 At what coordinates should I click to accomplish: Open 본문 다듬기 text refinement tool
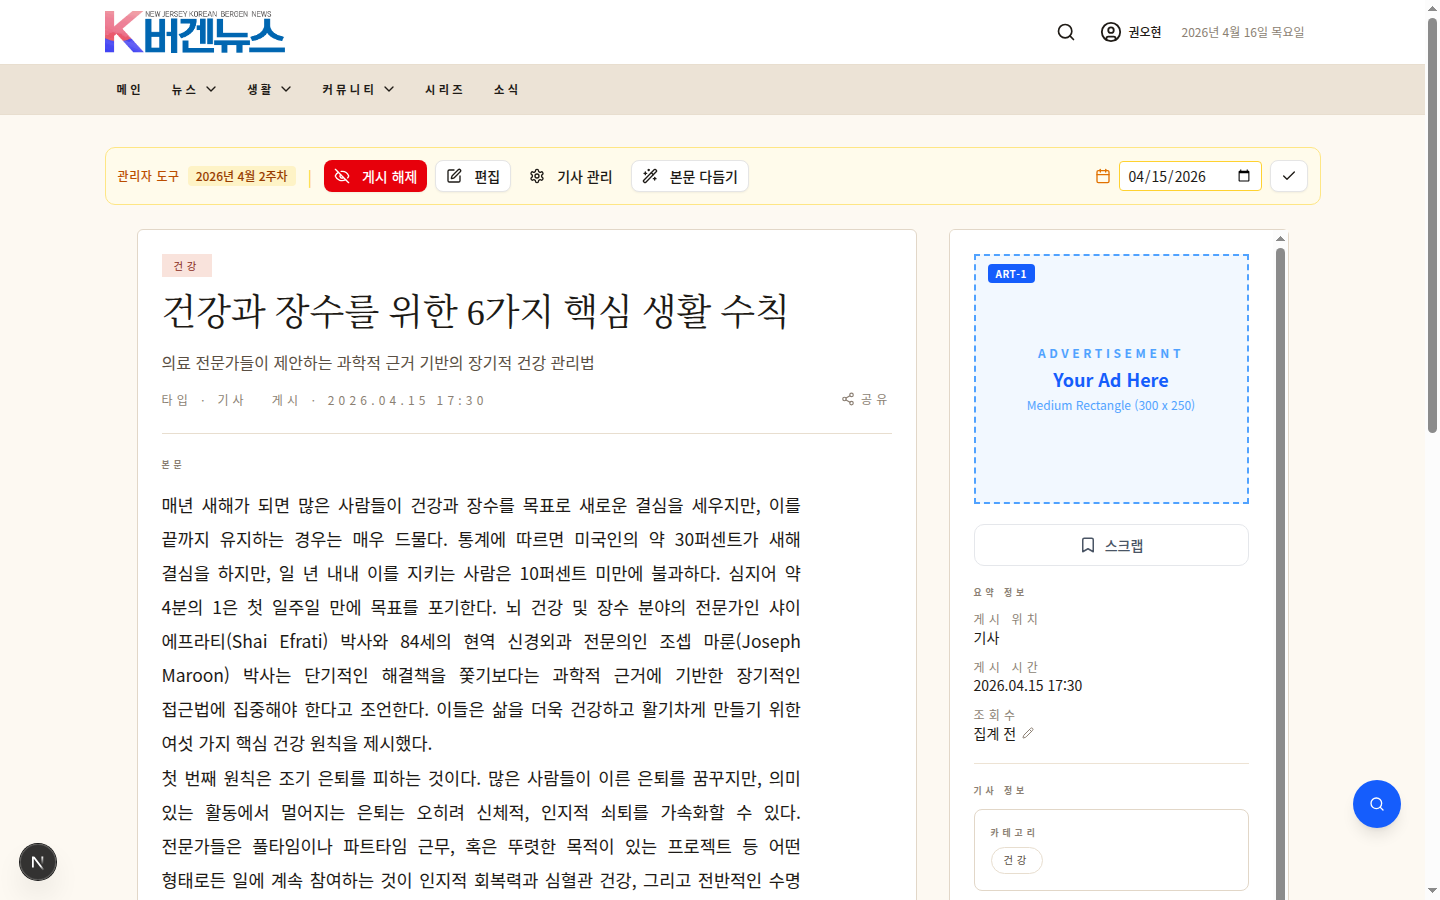coord(689,175)
